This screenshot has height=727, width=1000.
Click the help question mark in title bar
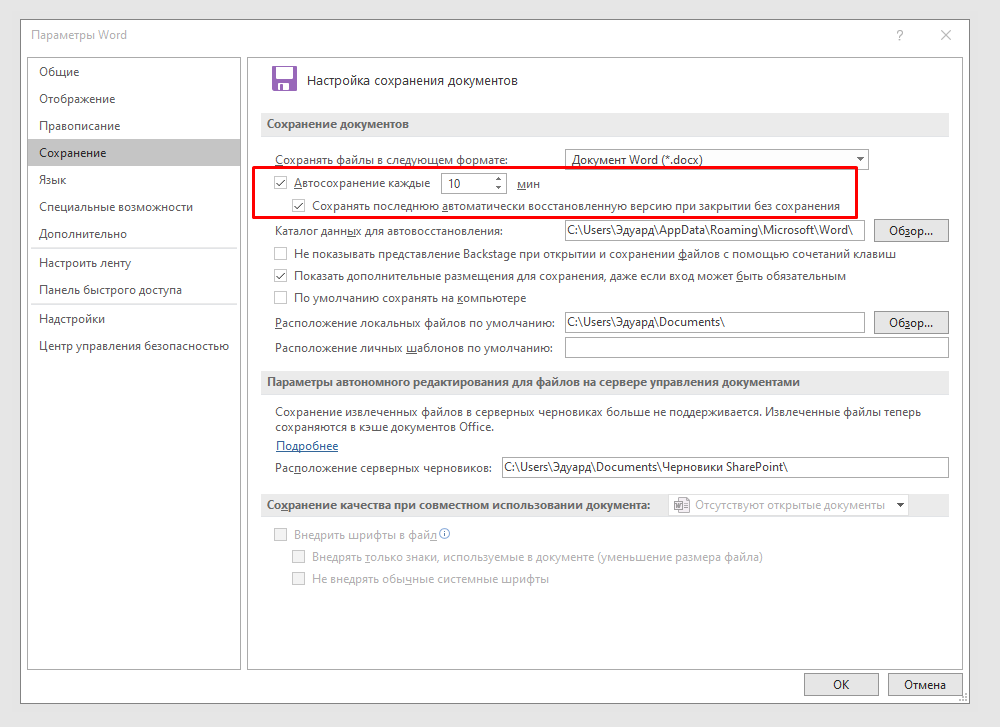(x=899, y=35)
